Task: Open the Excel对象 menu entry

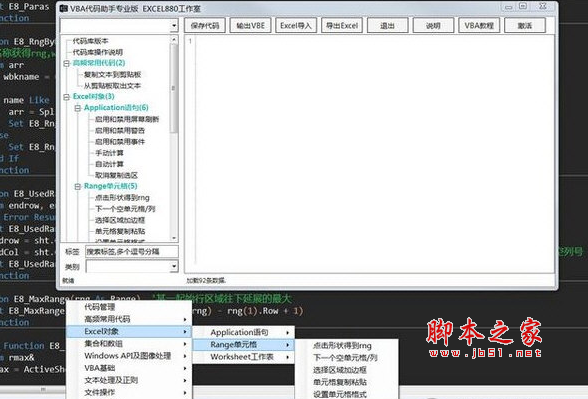Action: (x=129, y=332)
